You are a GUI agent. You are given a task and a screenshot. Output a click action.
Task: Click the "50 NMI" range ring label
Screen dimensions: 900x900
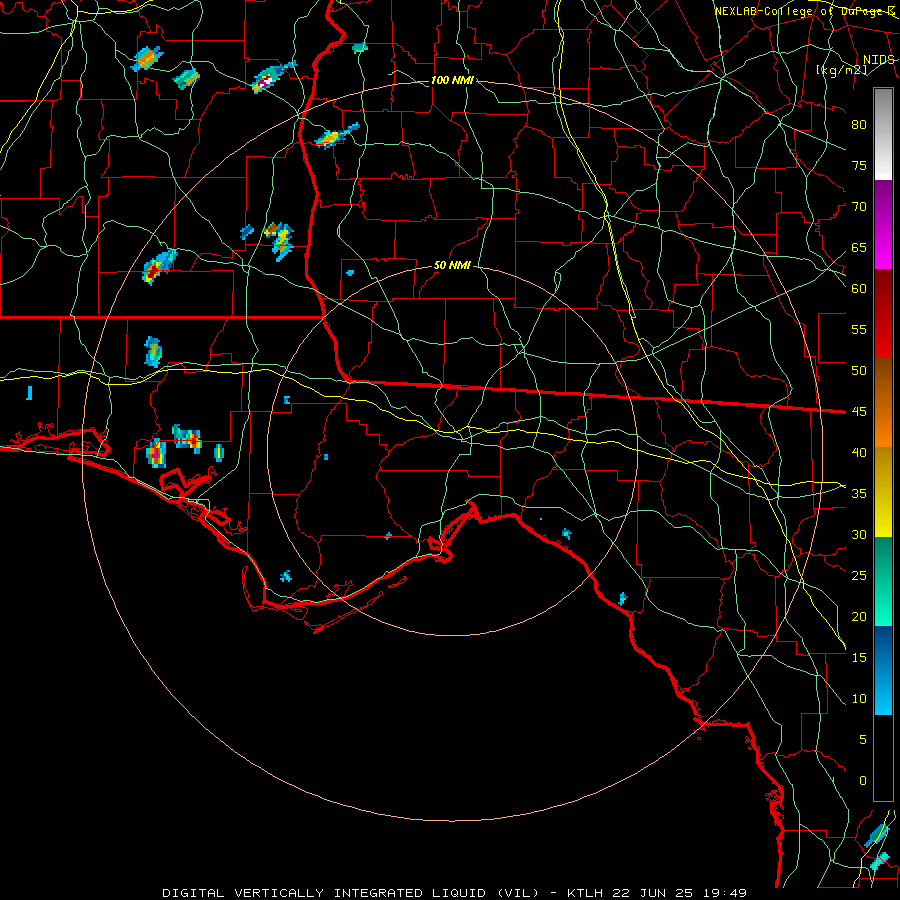point(452,265)
